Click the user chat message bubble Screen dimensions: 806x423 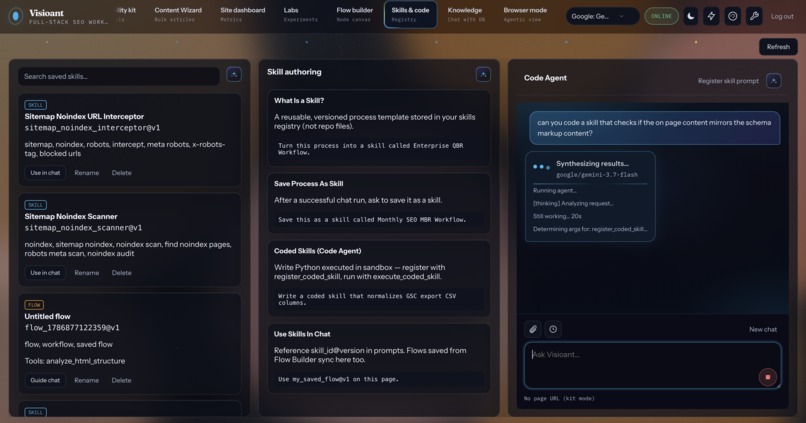point(654,128)
